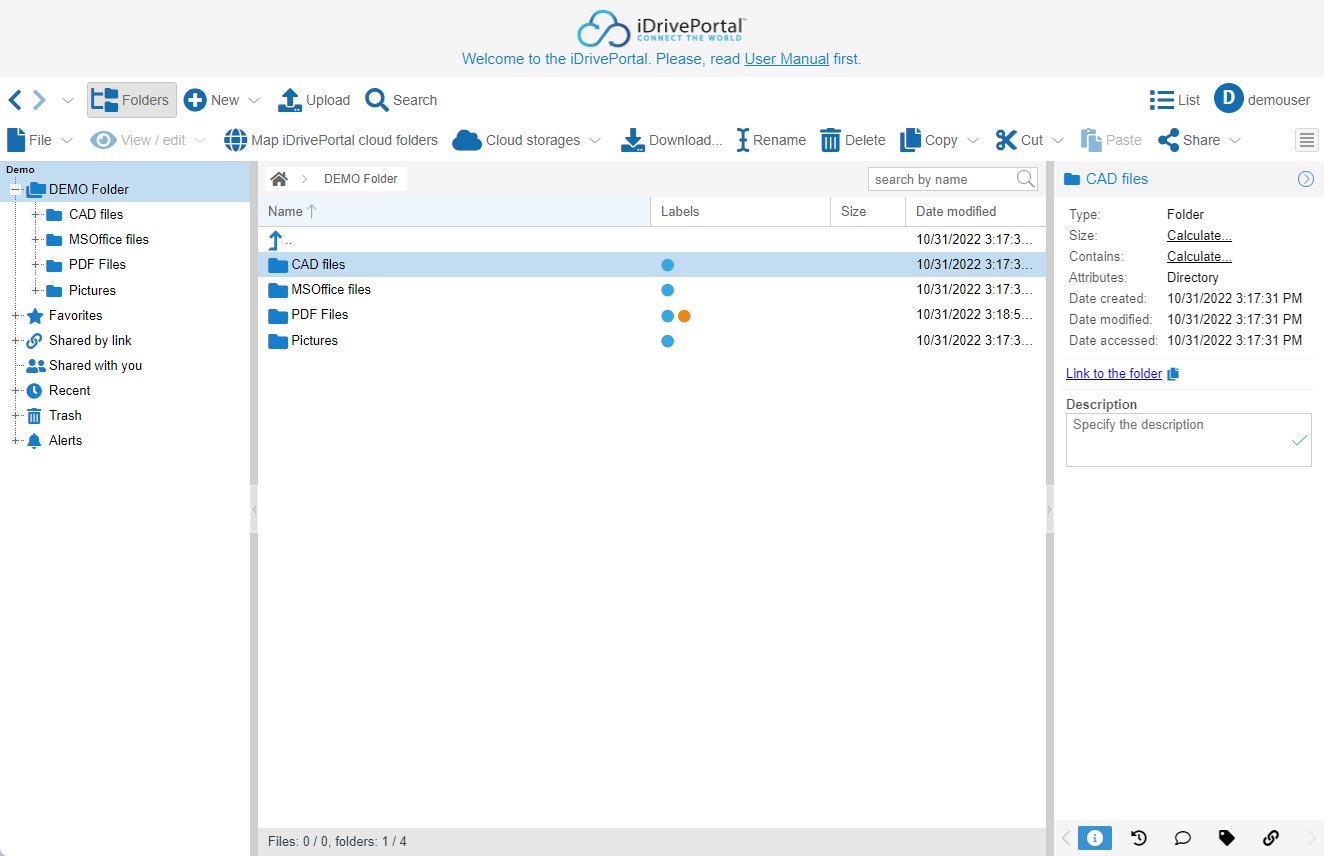The width and height of the screenshot is (1324, 856).
Task: Click orange label dot on PDF Files
Action: tap(684, 316)
